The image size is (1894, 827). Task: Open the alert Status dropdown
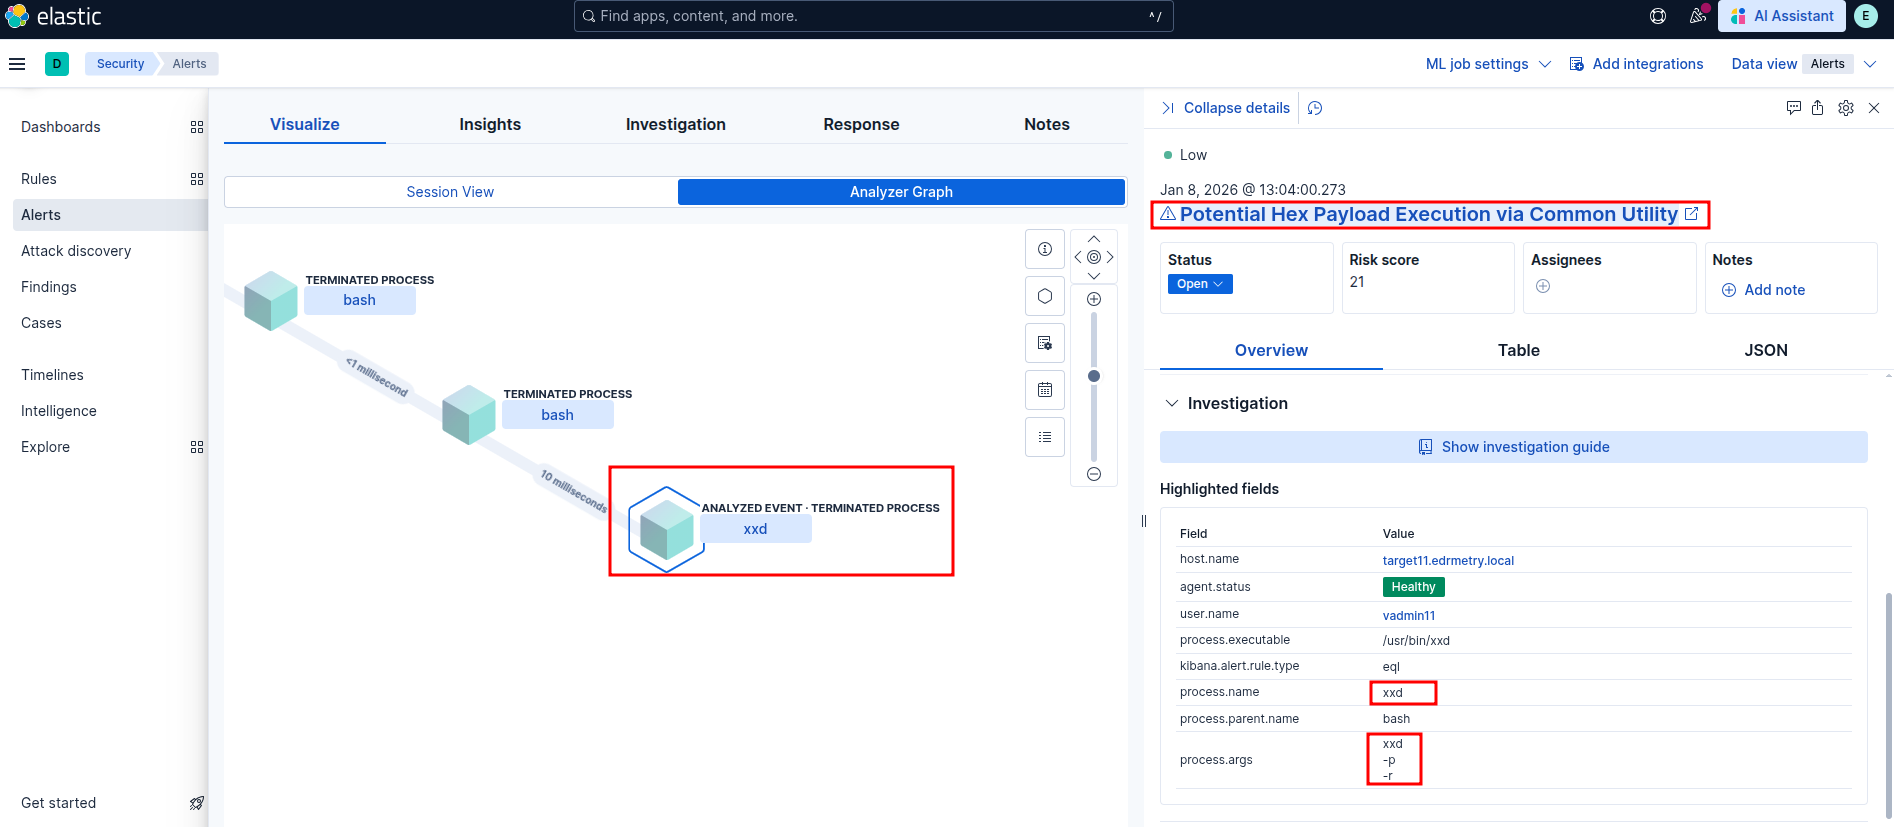coord(1199,284)
